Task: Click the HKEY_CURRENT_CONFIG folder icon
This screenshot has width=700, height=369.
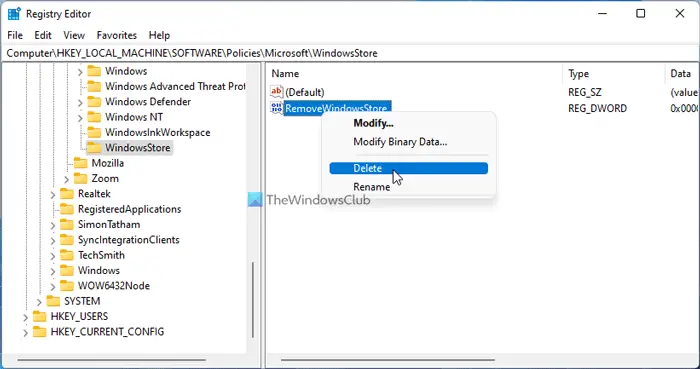Action: pos(39,332)
